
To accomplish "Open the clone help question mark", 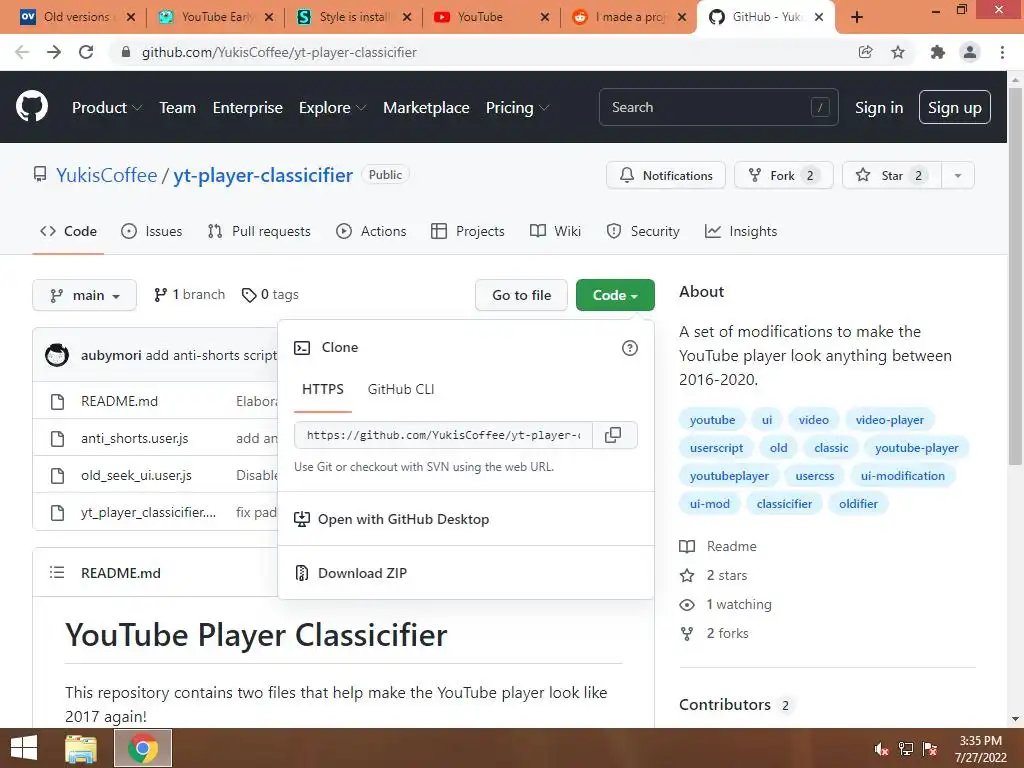I will coord(630,348).
